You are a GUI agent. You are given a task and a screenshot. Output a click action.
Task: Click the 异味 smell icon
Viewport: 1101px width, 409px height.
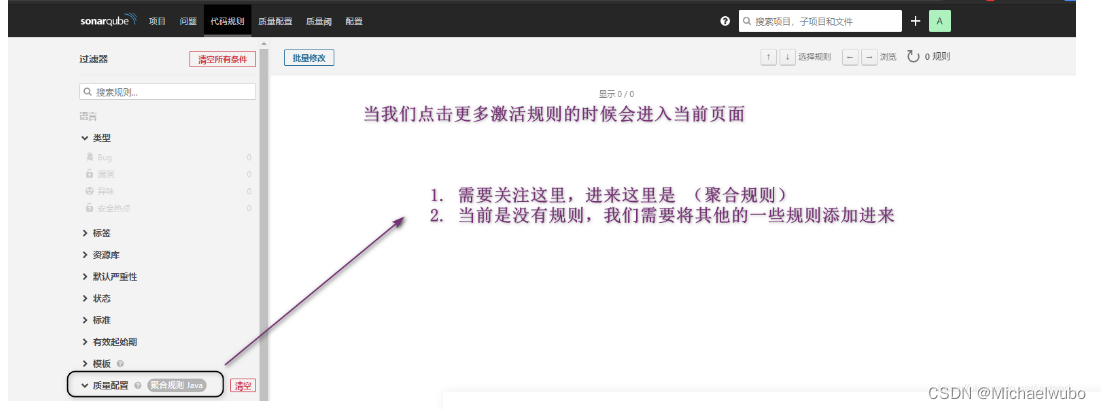pos(89,190)
